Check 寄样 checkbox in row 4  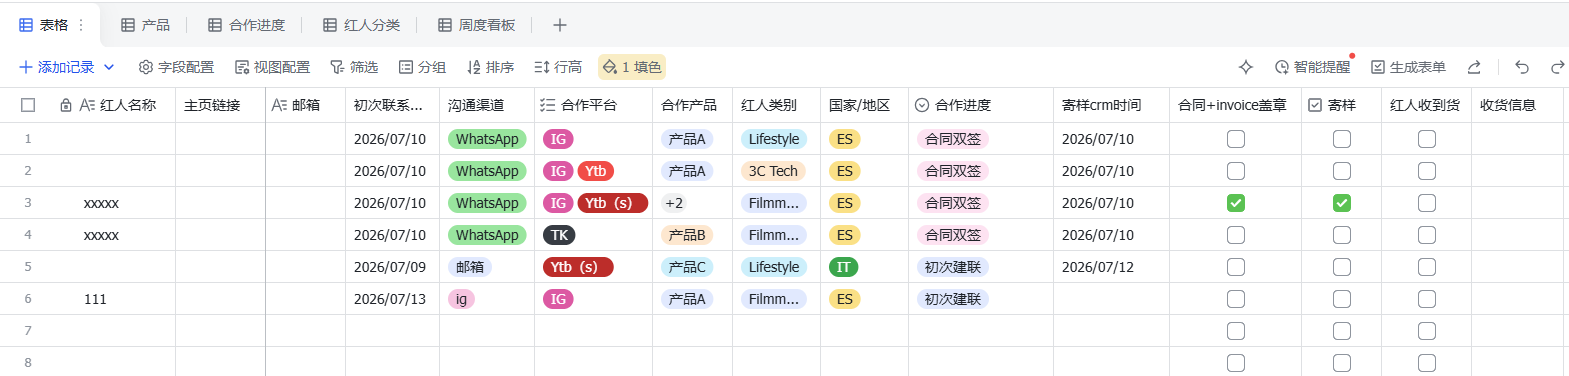(x=1342, y=235)
